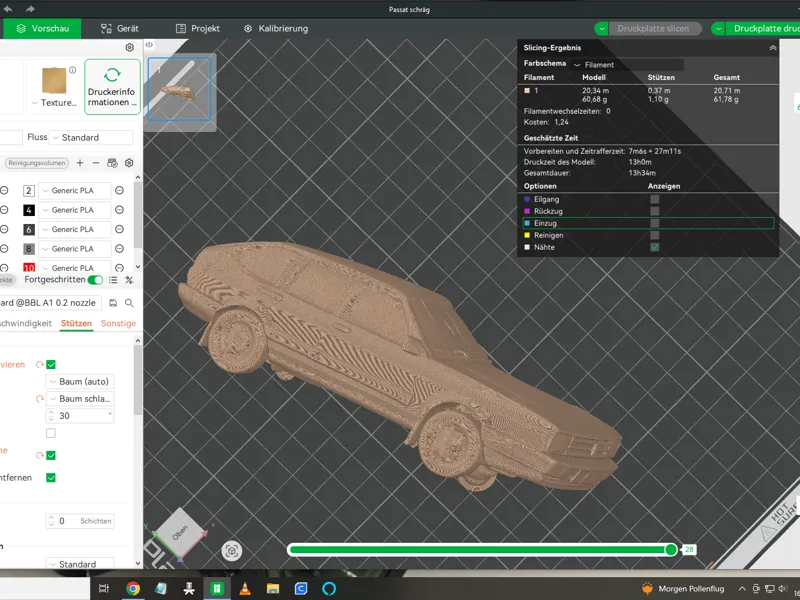Click the green layer slider handle
800x600 pixels.
[x=671, y=549]
